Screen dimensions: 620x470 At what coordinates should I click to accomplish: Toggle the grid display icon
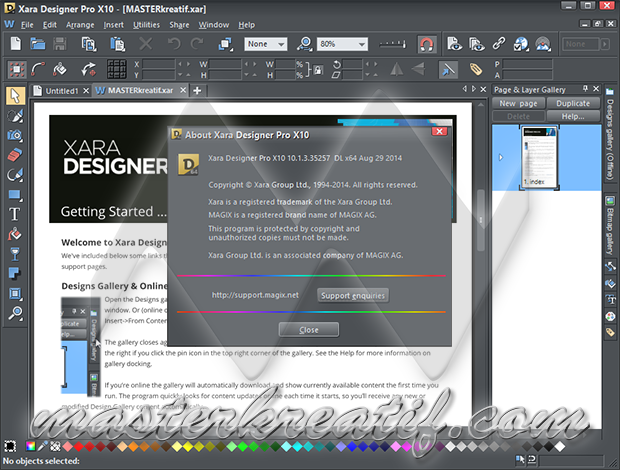tap(117, 70)
